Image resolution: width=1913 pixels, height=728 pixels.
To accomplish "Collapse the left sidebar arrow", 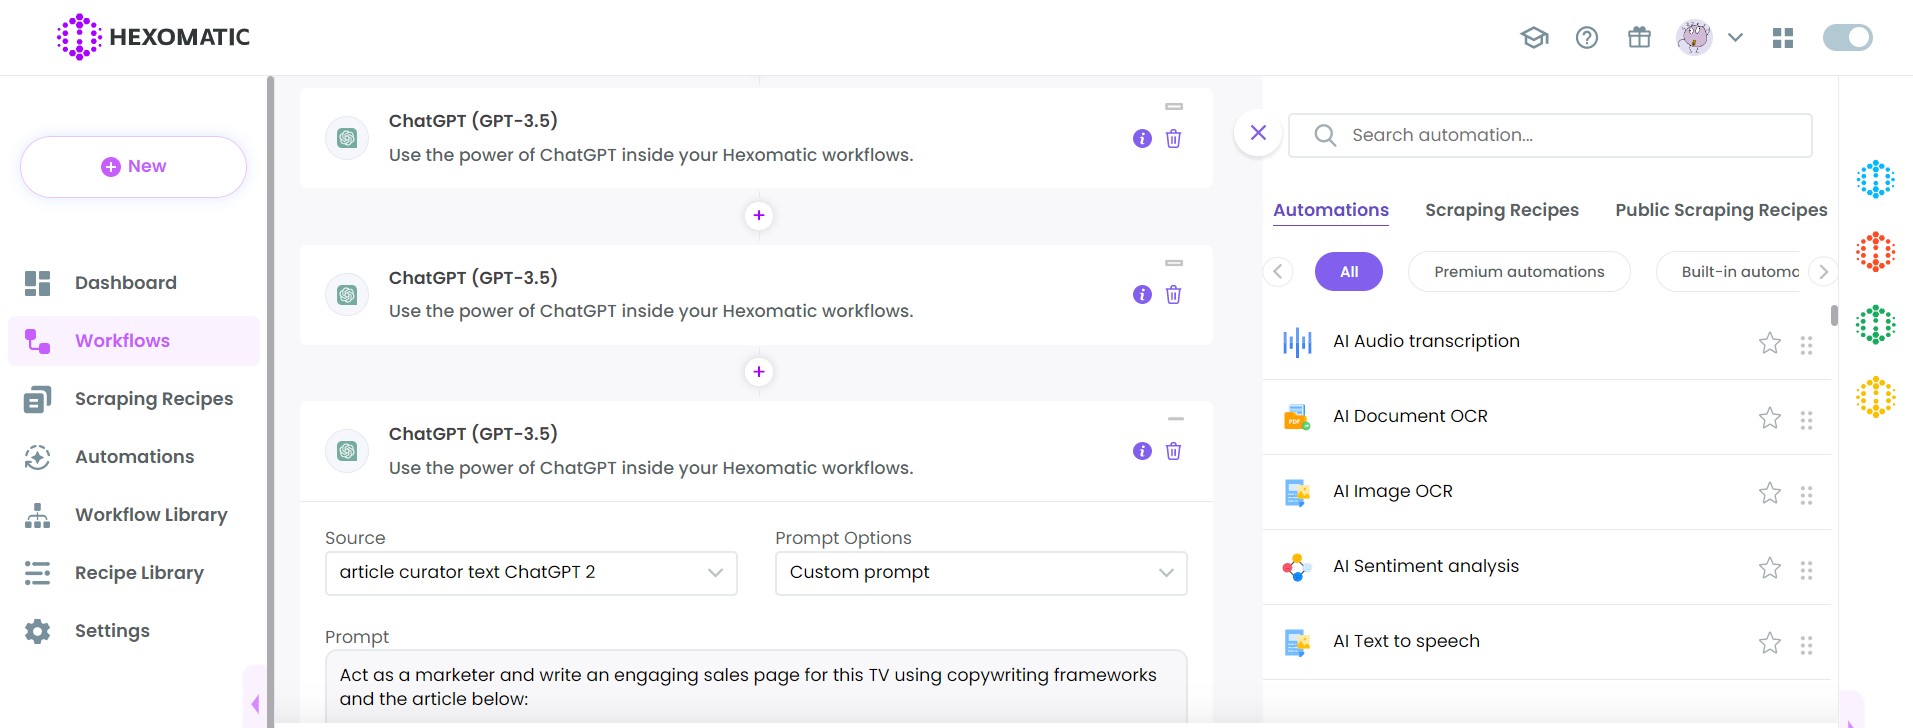I will (255, 704).
